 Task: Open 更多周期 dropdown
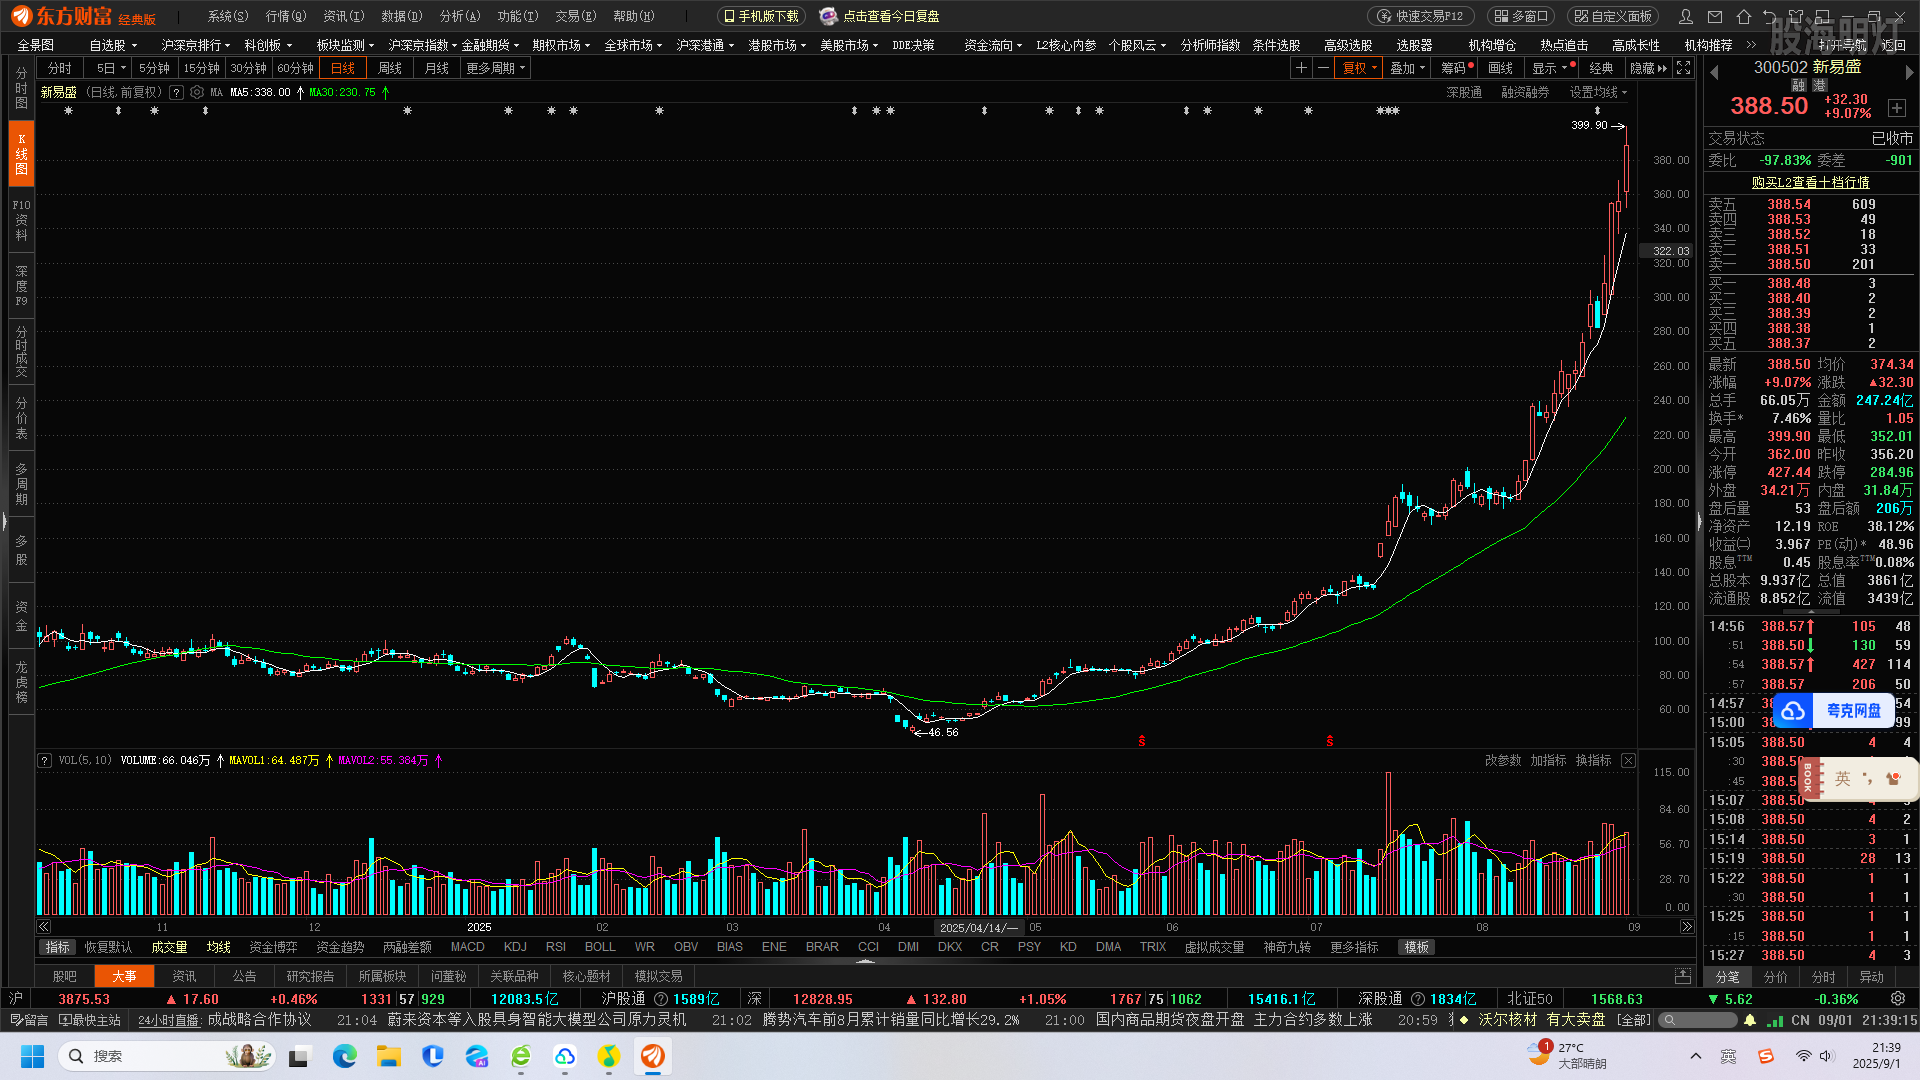point(495,68)
